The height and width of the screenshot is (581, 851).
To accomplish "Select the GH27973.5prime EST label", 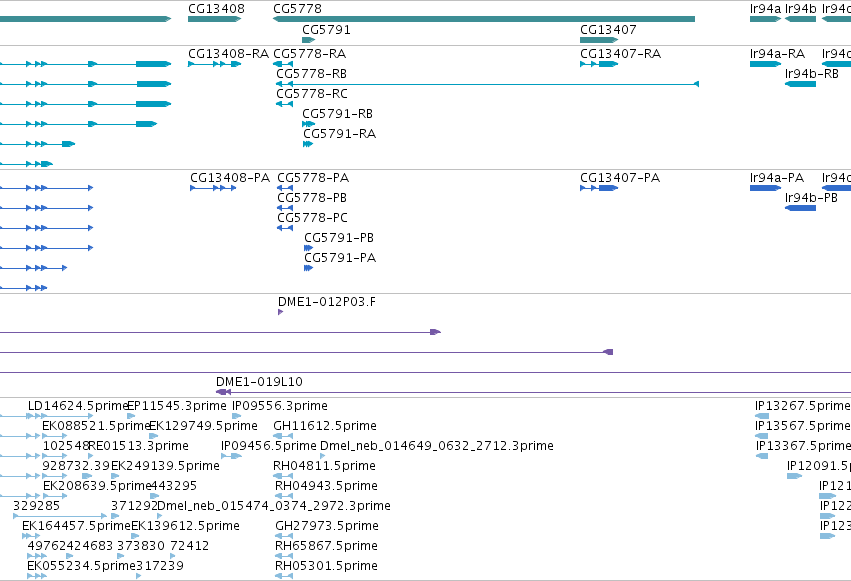I will [327, 526].
